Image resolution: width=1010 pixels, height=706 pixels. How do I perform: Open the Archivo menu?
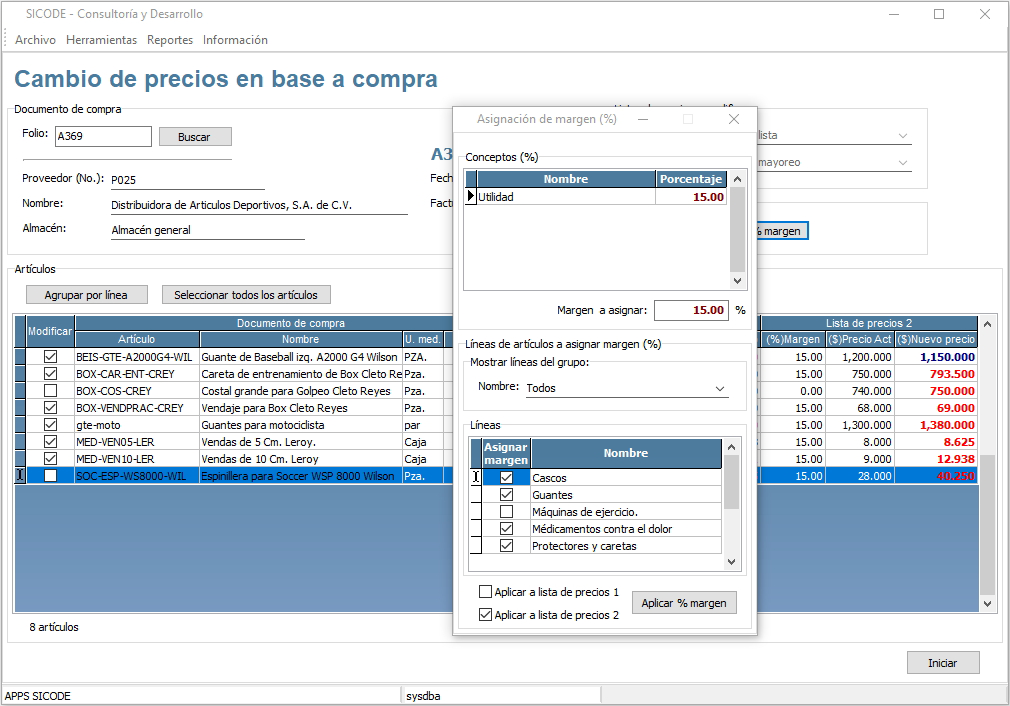[x=35, y=40]
